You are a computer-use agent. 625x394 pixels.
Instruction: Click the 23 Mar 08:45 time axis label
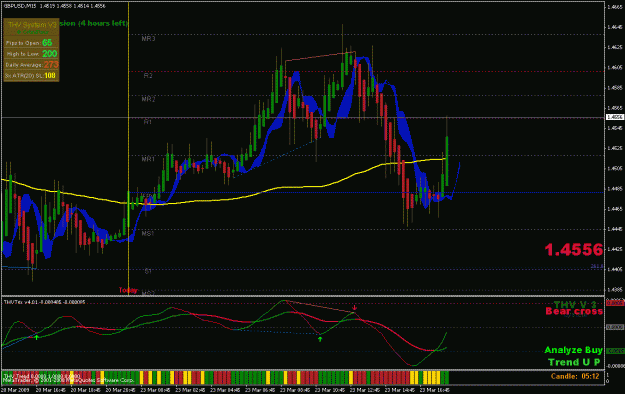click(295, 390)
